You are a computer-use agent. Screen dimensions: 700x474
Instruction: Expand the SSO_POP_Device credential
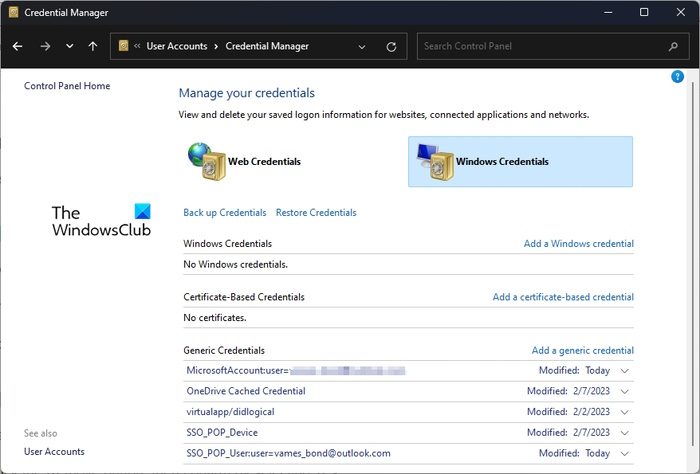pos(625,432)
